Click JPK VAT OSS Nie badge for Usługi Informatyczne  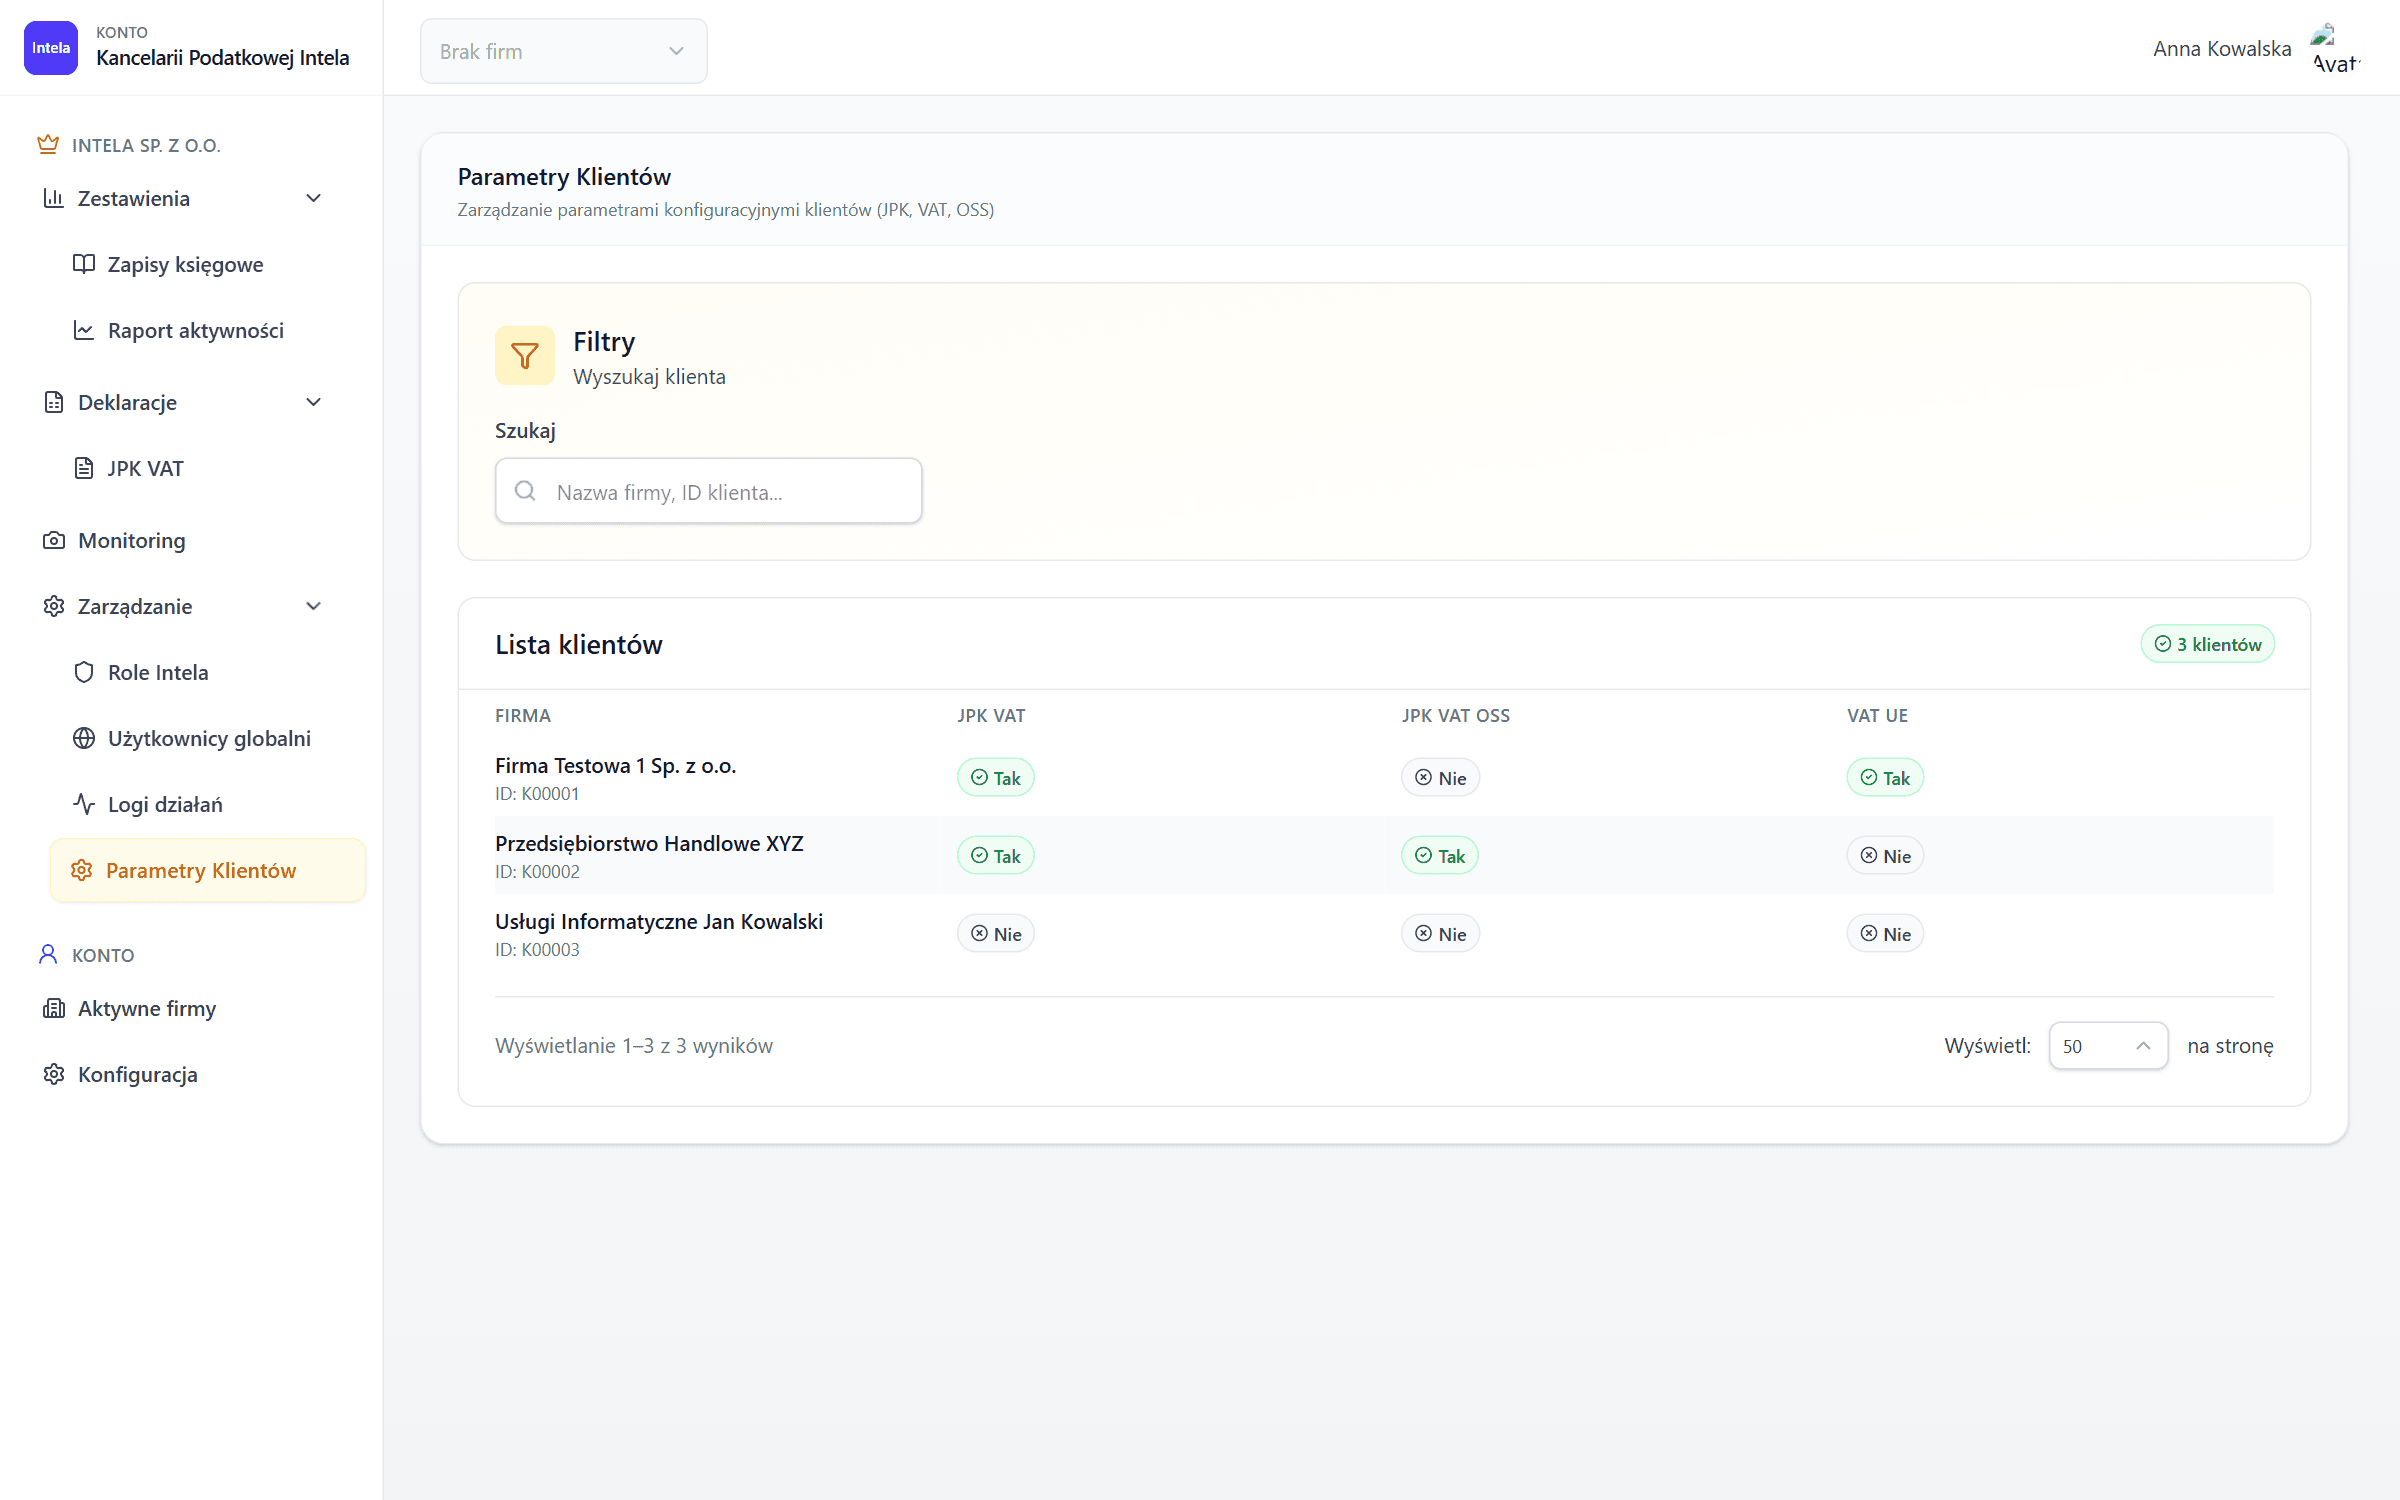click(1440, 934)
